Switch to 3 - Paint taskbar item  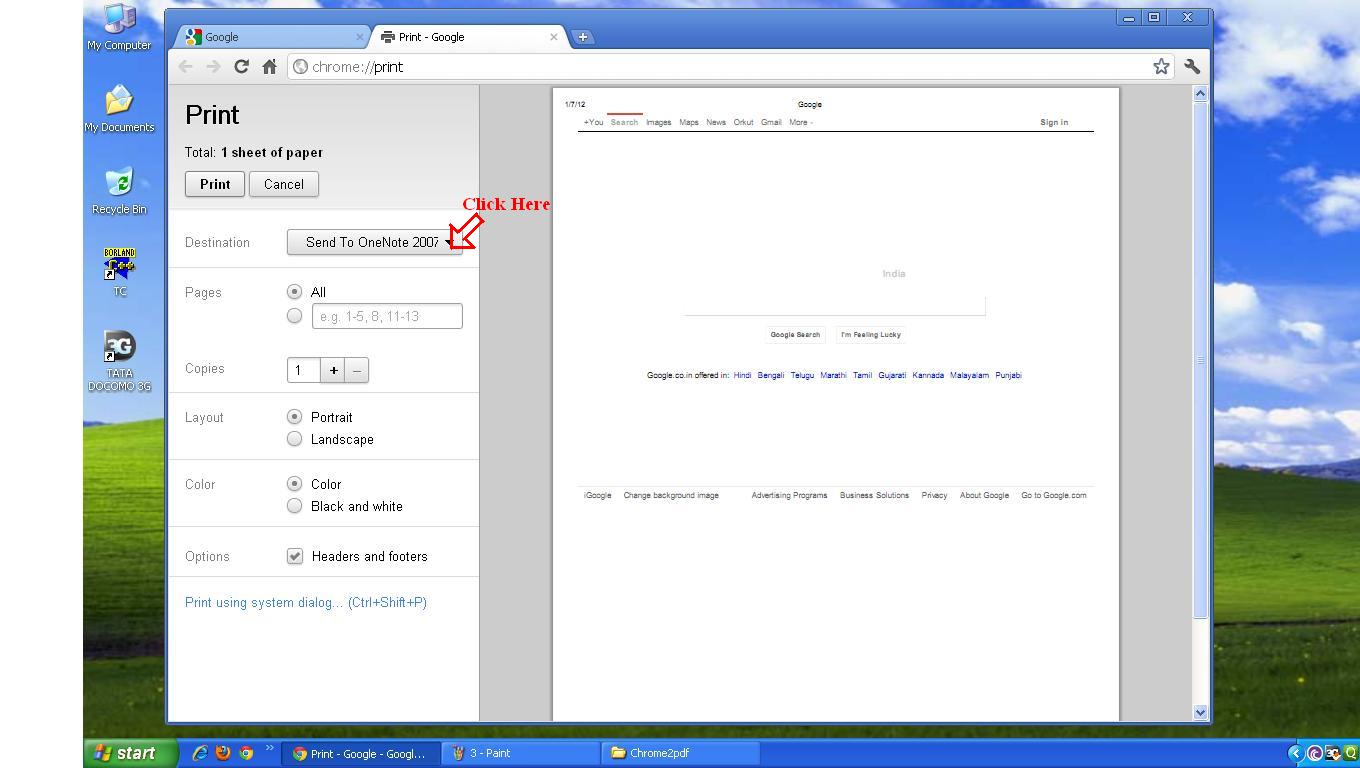pos(520,753)
